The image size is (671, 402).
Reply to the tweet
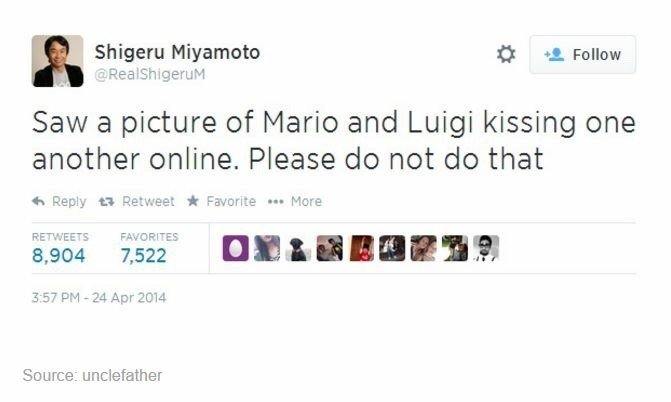59,201
